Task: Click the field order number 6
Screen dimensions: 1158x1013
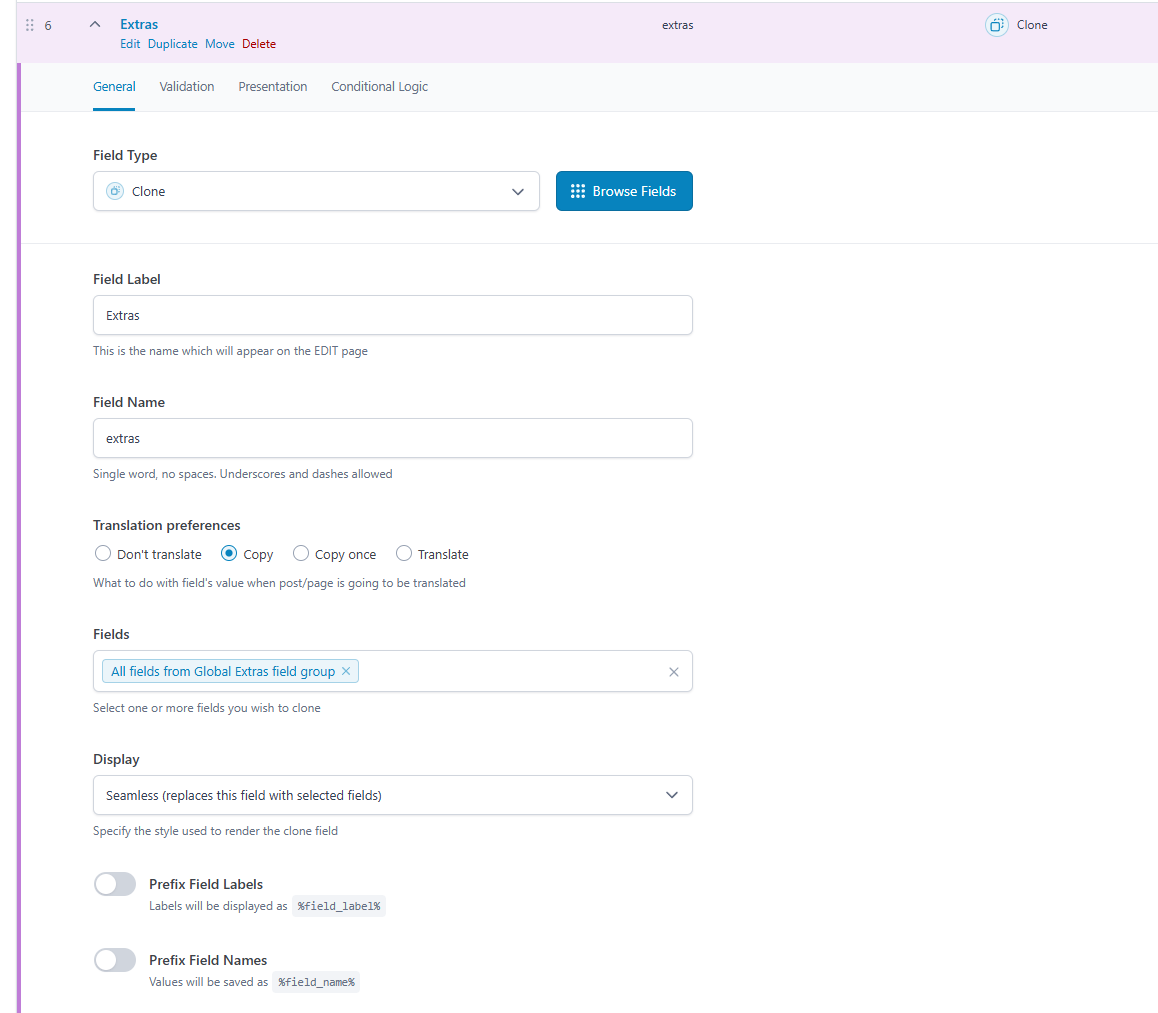Action: pos(48,26)
